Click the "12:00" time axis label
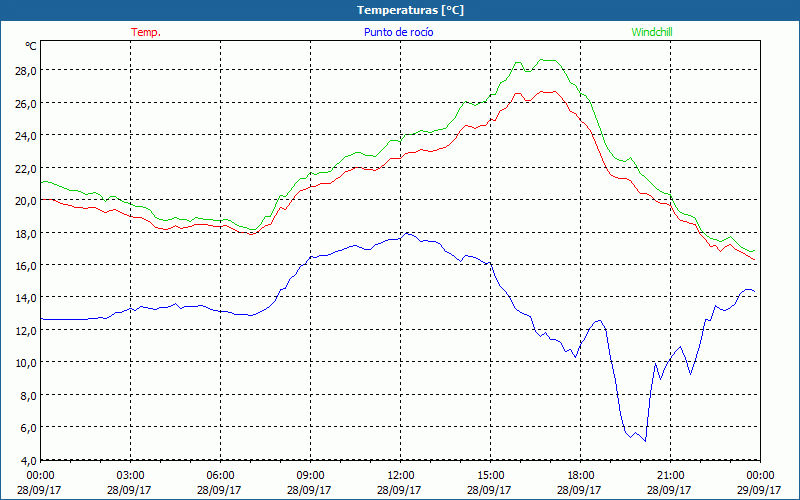Screen dimensions: 800x500 [x=400, y=475]
